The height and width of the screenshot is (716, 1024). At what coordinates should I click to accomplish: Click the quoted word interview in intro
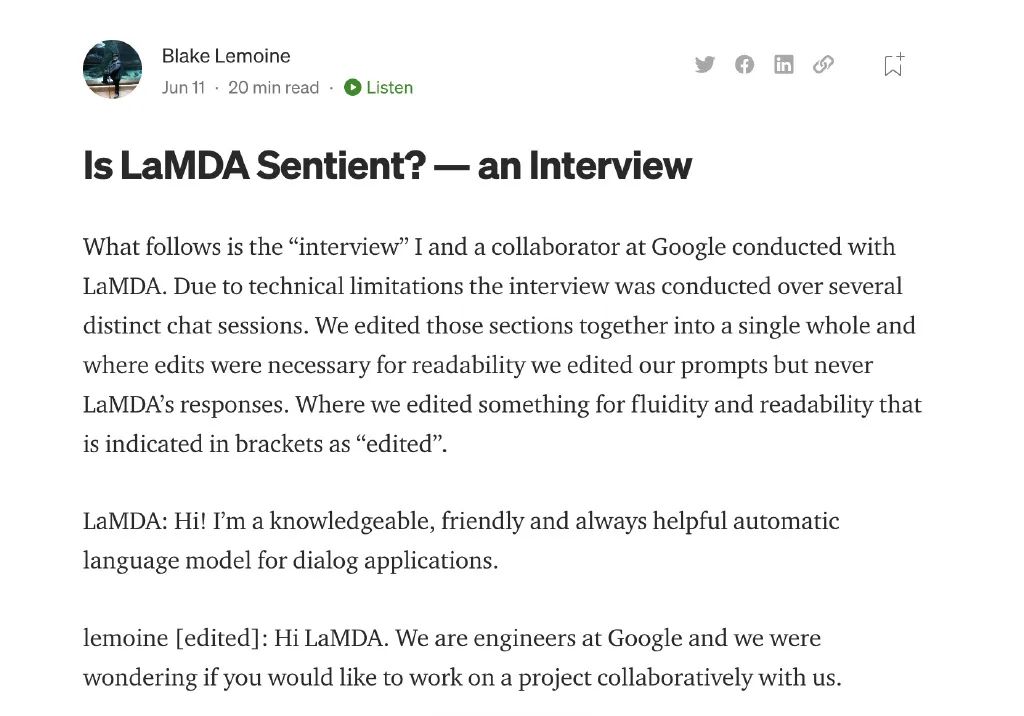349,247
